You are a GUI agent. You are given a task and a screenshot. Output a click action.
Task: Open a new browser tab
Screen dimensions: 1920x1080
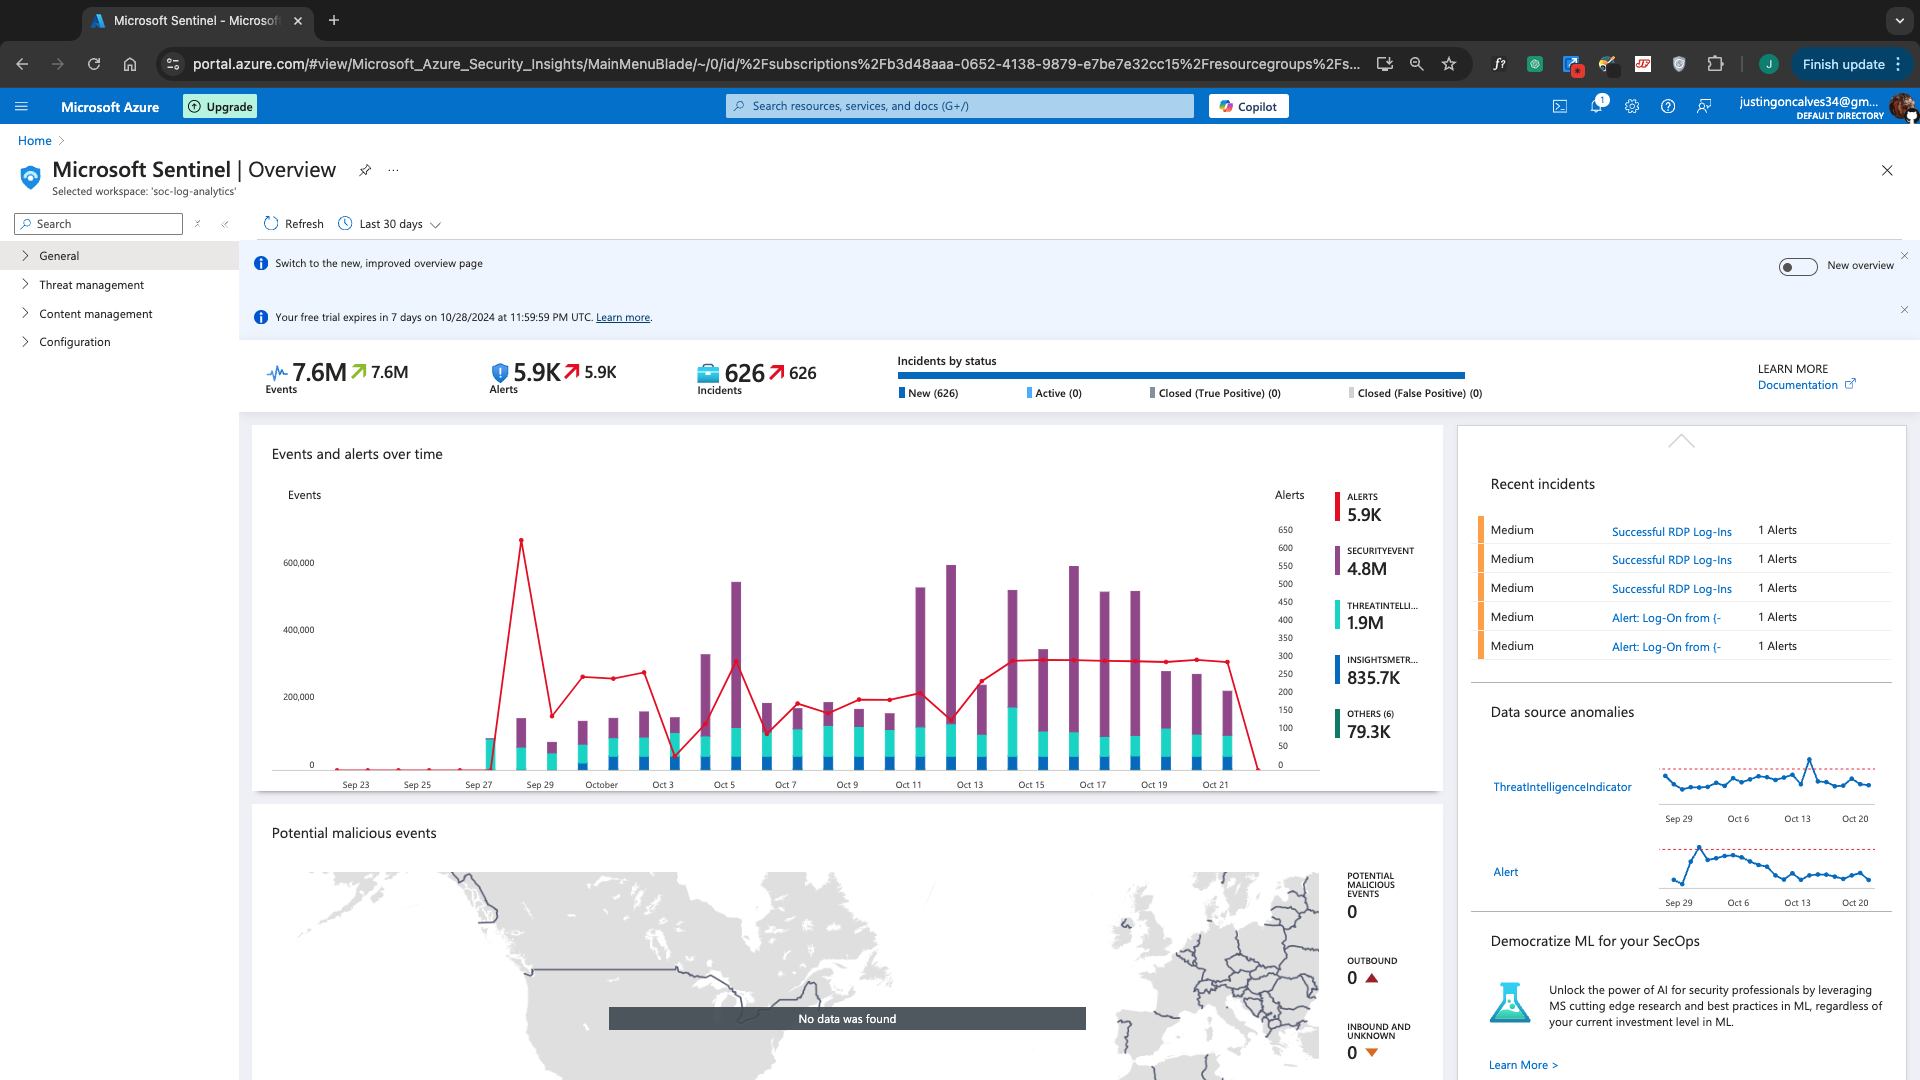pos(334,20)
